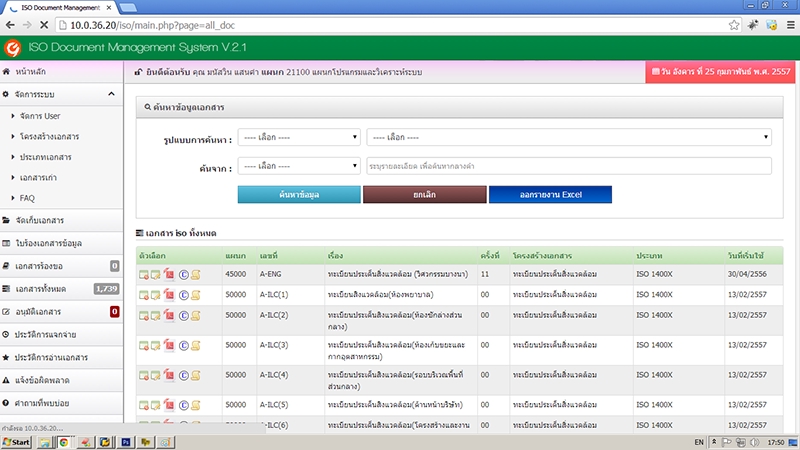Open the Chrome menu hamburger icon

tap(790, 25)
